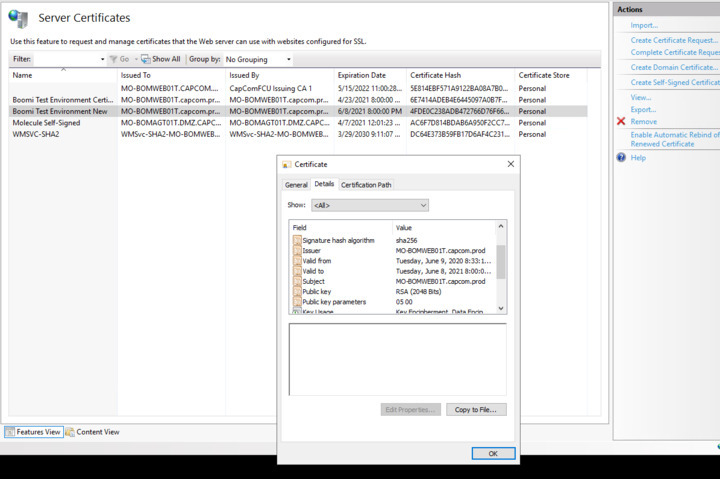
Task: Open the Import action link
Action: point(644,25)
